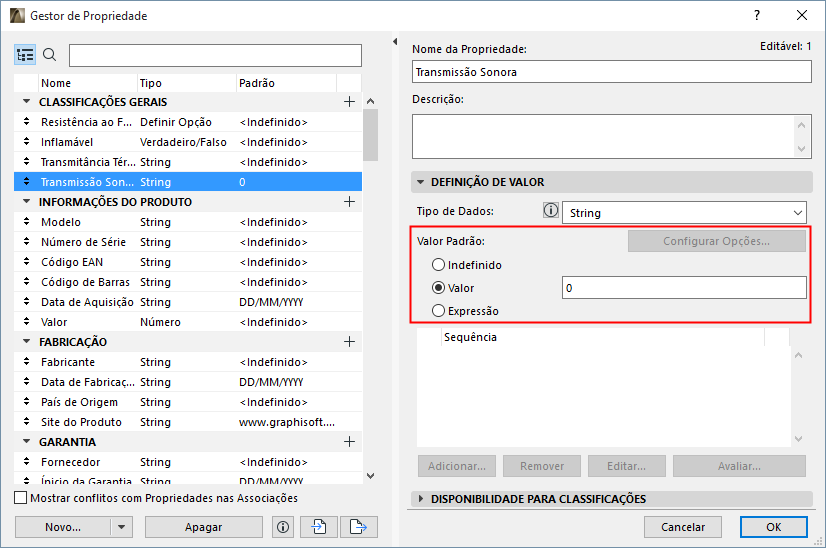Open the Tipo de Dados String dropdown
The height and width of the screenshot is (548, 826).
pos(684,213)
